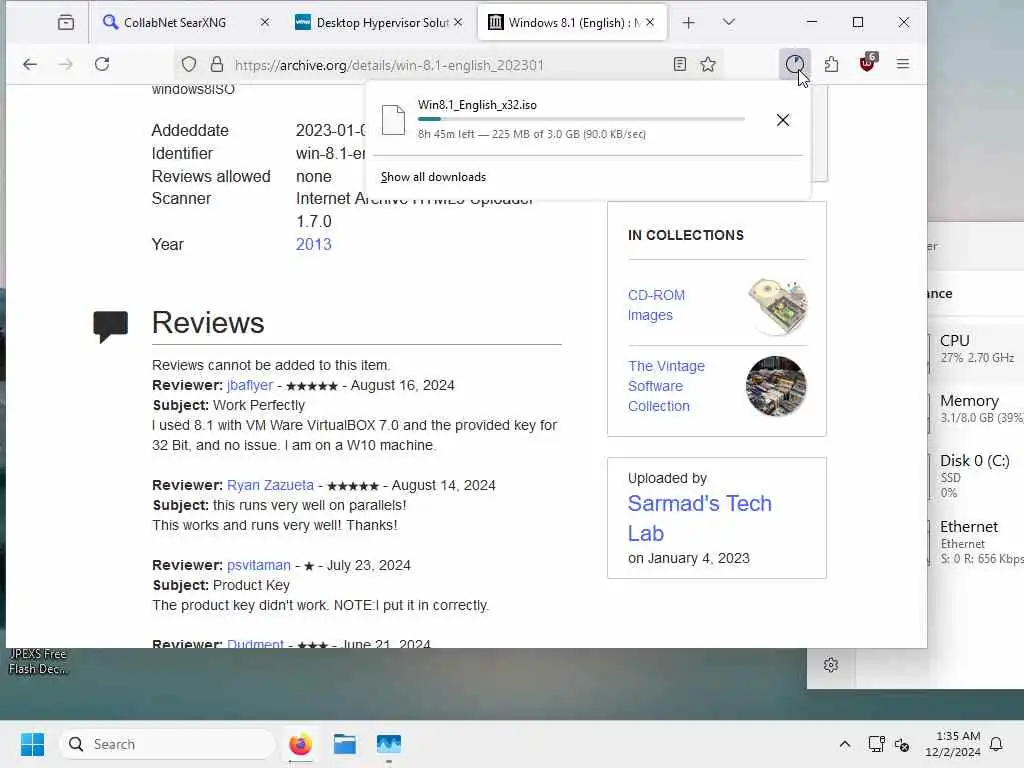Open the CD-ROM Images collection link

[656, 305]
